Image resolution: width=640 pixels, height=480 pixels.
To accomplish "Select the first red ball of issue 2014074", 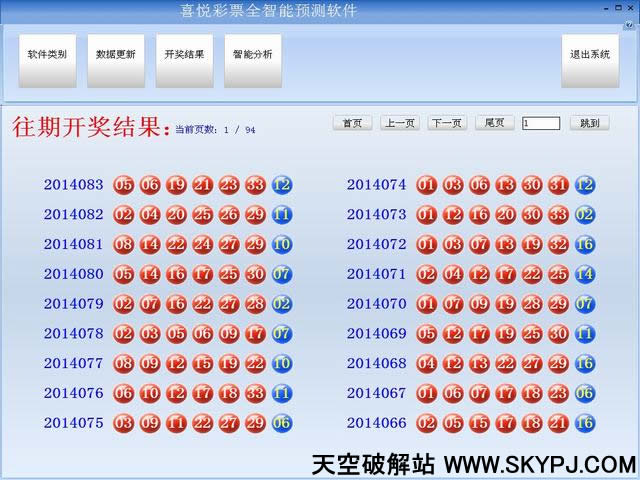I will pyautogui.click(x=427, y=185).
